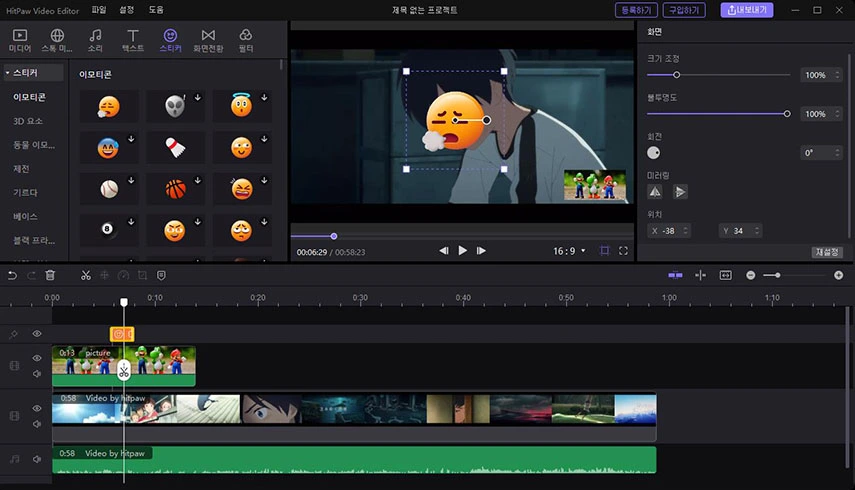Image resolution: width=855 pixels, height=490 pixels.
Task: Collapse the 스티커 category tree
Action: click(x=8, y=72)
